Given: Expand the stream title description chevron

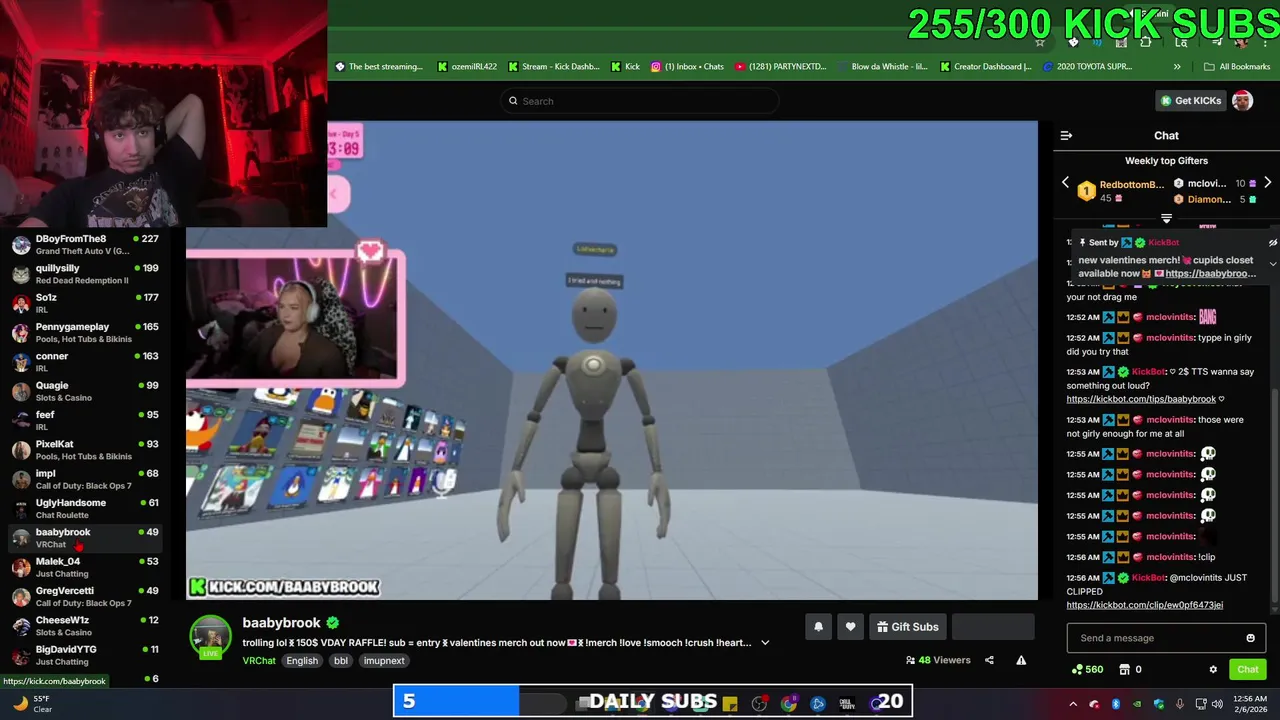Looking at the screenshot, I should pyautogui.click(x=765, y=643).
